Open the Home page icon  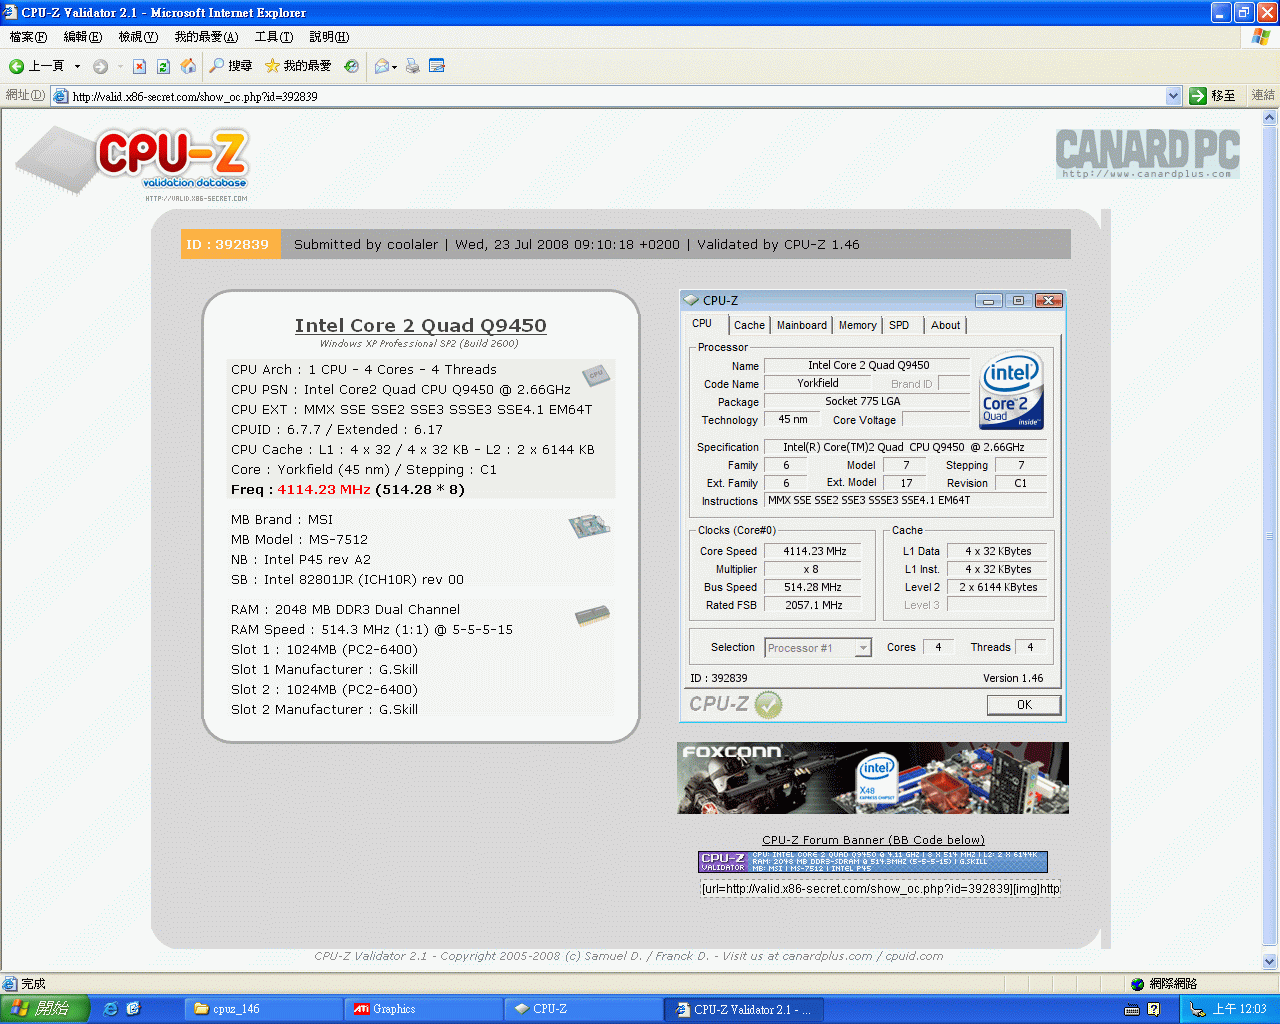coord(188,66)
